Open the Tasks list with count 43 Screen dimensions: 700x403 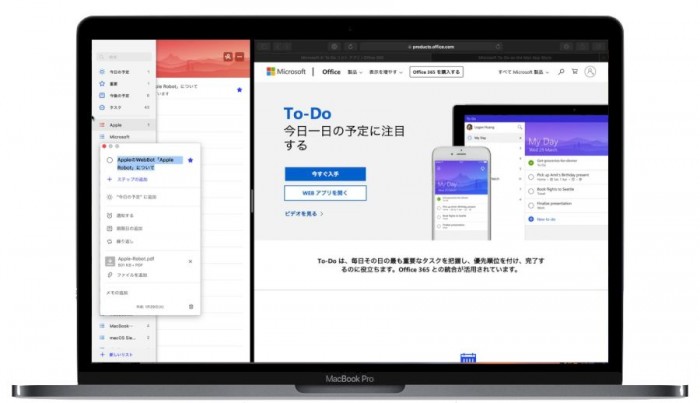click(x=124, y=108)
